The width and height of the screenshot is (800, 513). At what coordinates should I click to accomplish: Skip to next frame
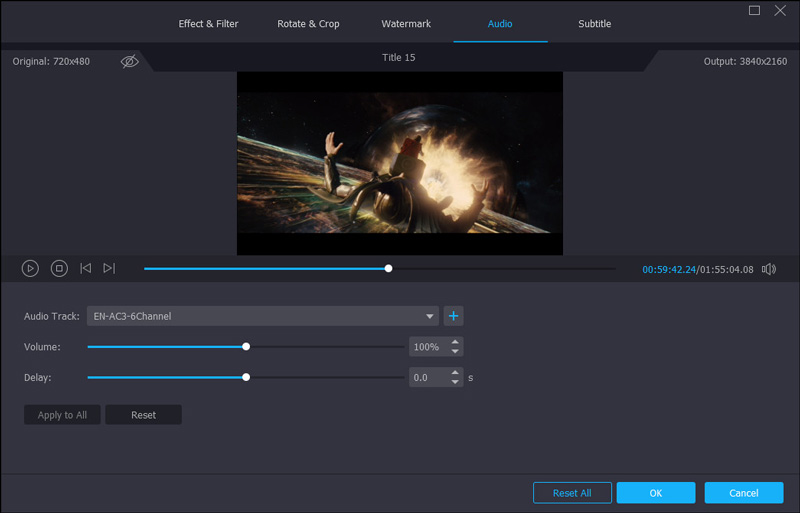click(109, 268)
